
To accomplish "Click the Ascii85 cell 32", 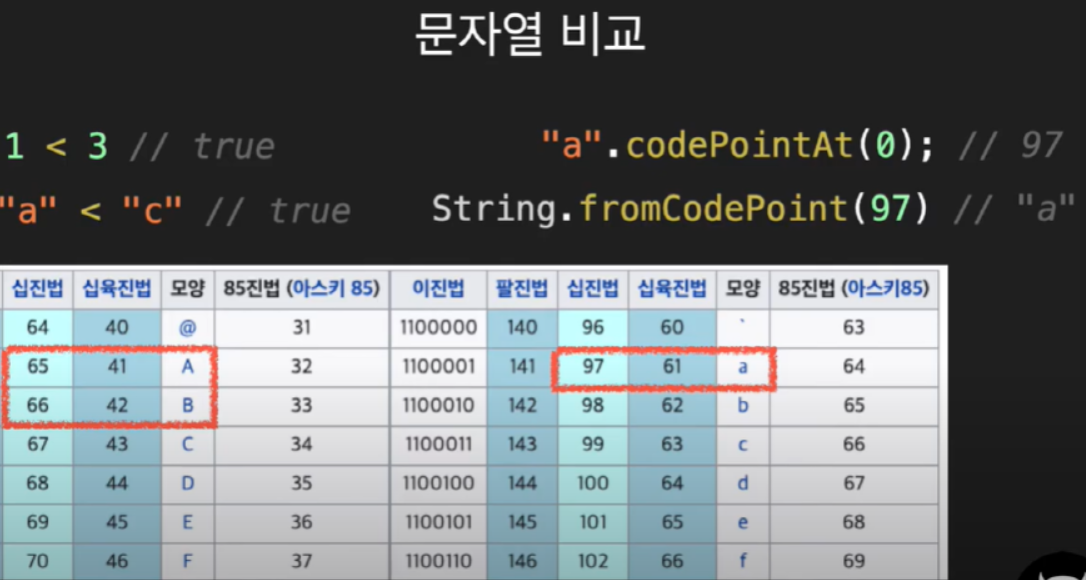I will coord(301,367).
